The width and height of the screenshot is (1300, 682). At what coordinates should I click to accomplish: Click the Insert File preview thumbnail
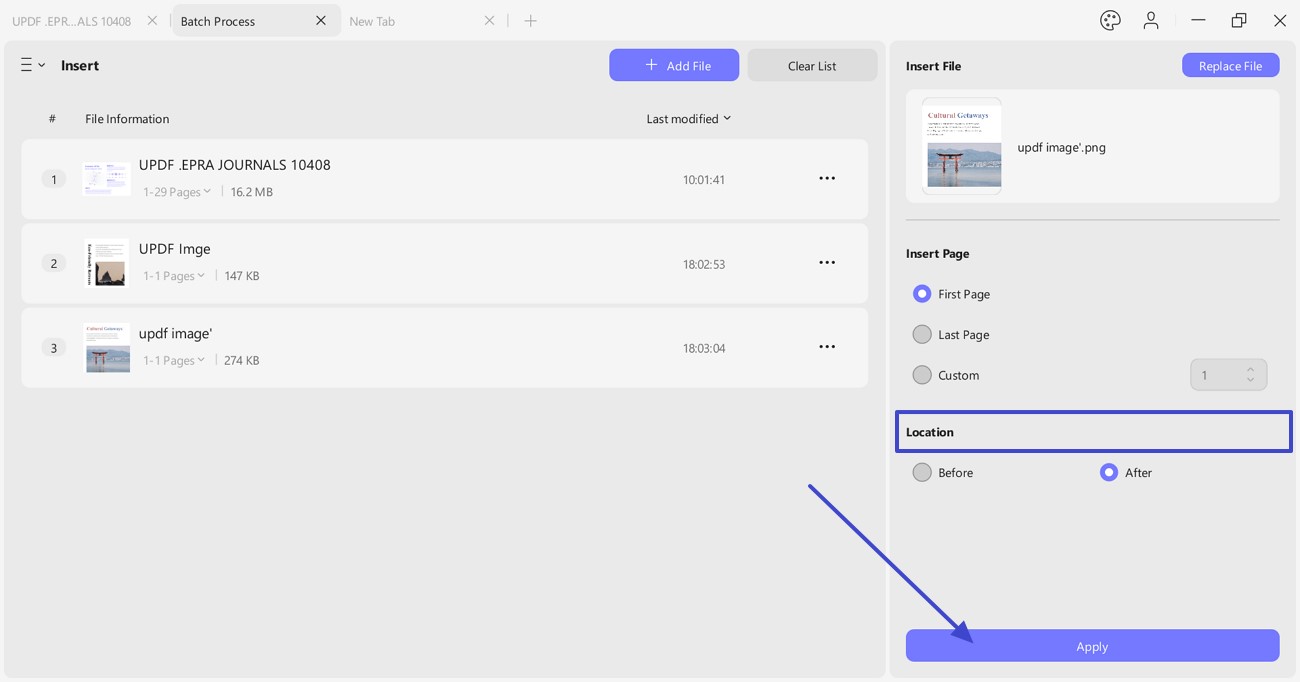coord(961,146)
